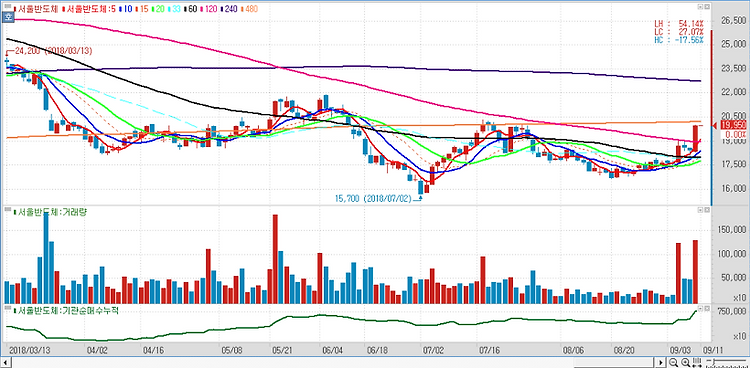Click the 23,500 price axis label
750x368 pixels.
tap(734, 68)
